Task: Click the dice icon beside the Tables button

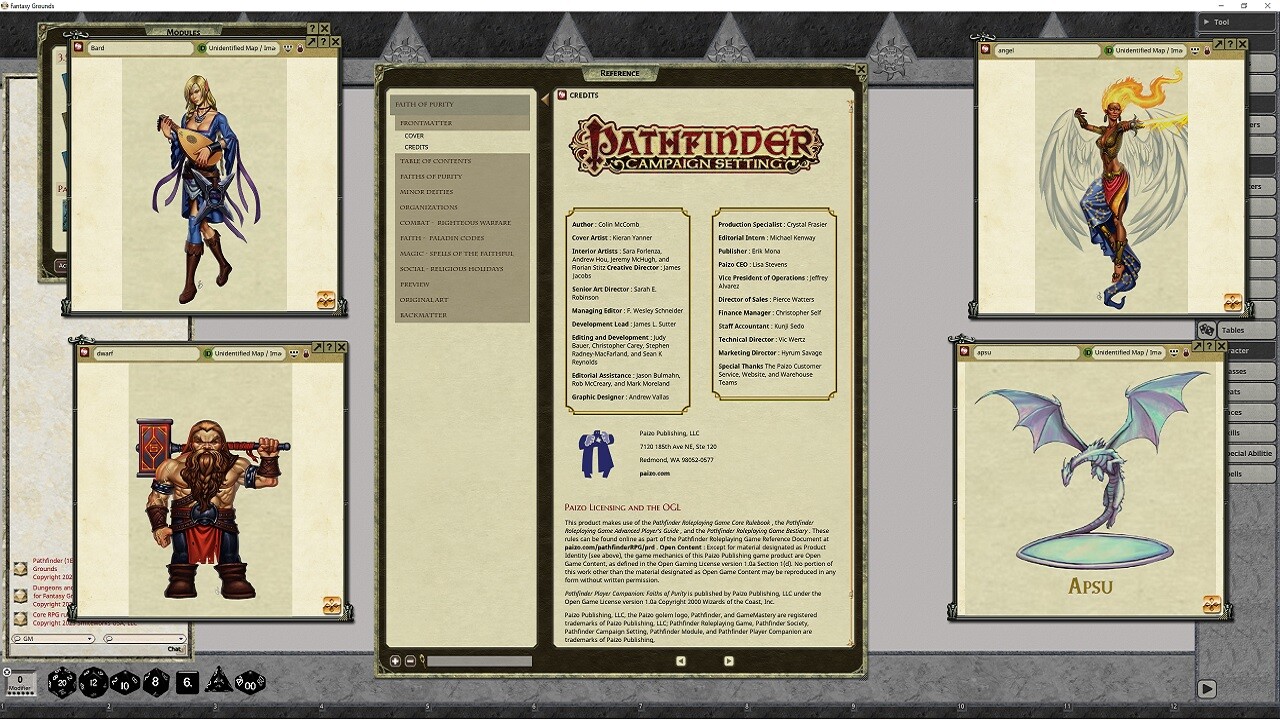Action: (x=1206, y=329)
